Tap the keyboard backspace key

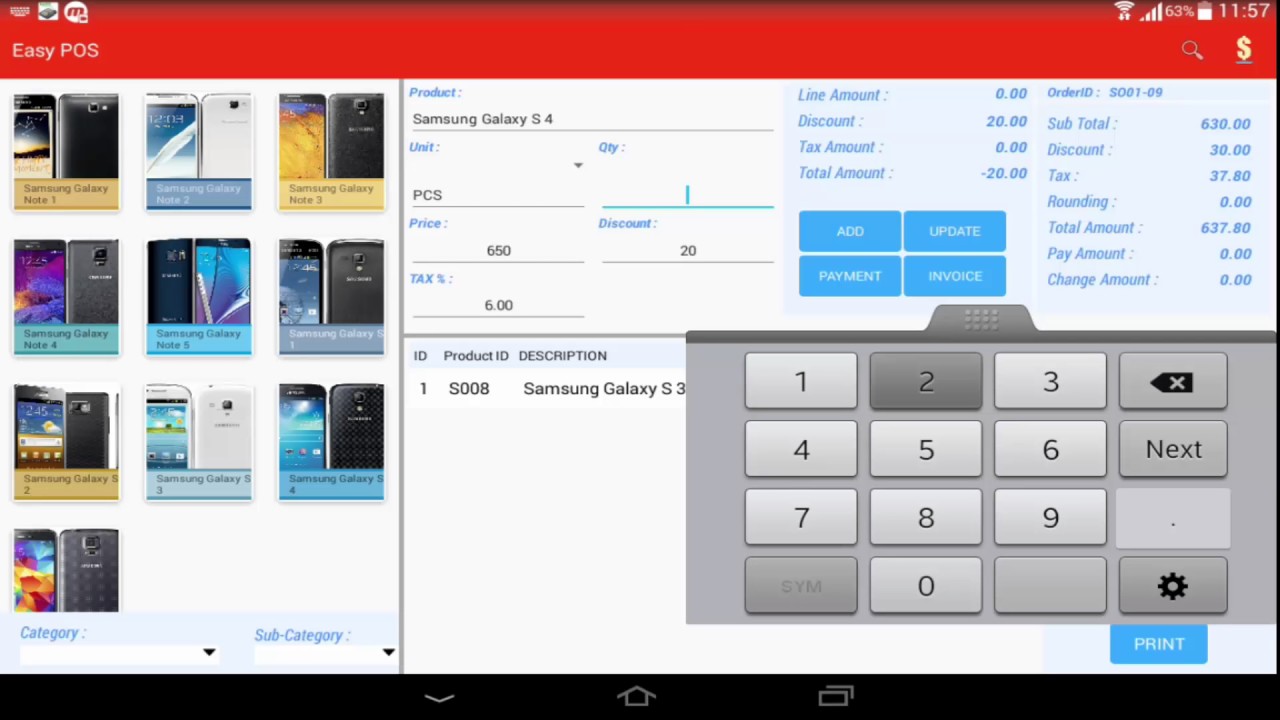[1173, 381]
